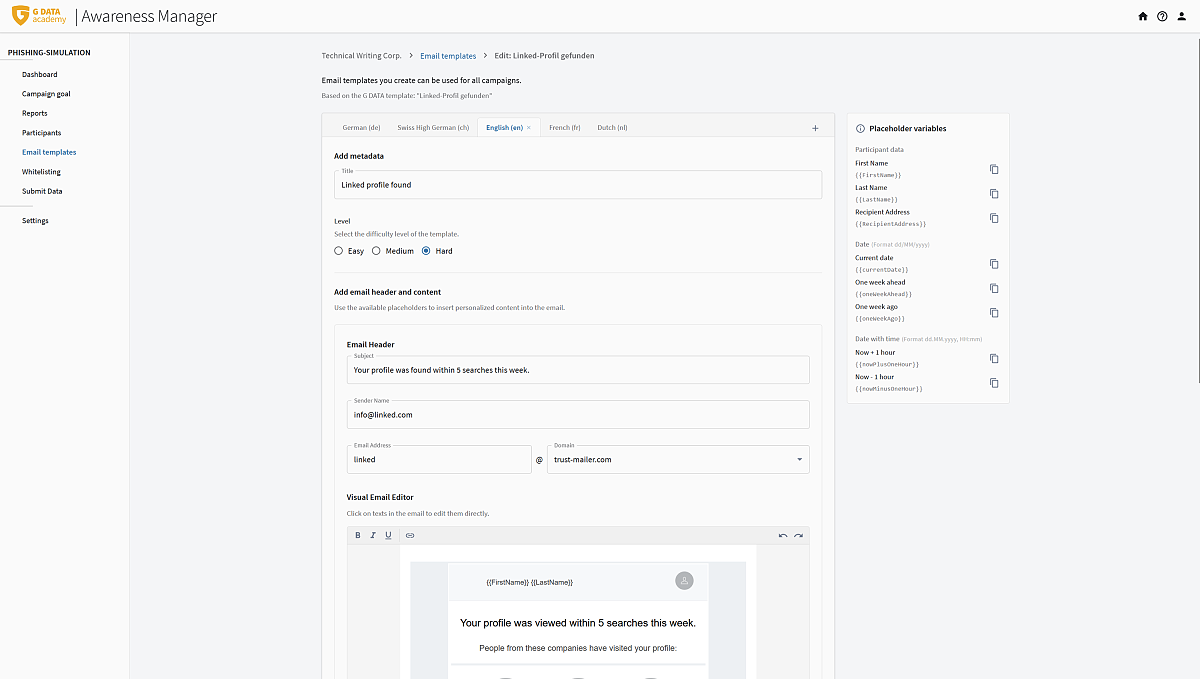Image resolution: width=1200 pixels, height=679 pixels.
Task: Click the avatar icon in email preview
Action: [684, 580]
